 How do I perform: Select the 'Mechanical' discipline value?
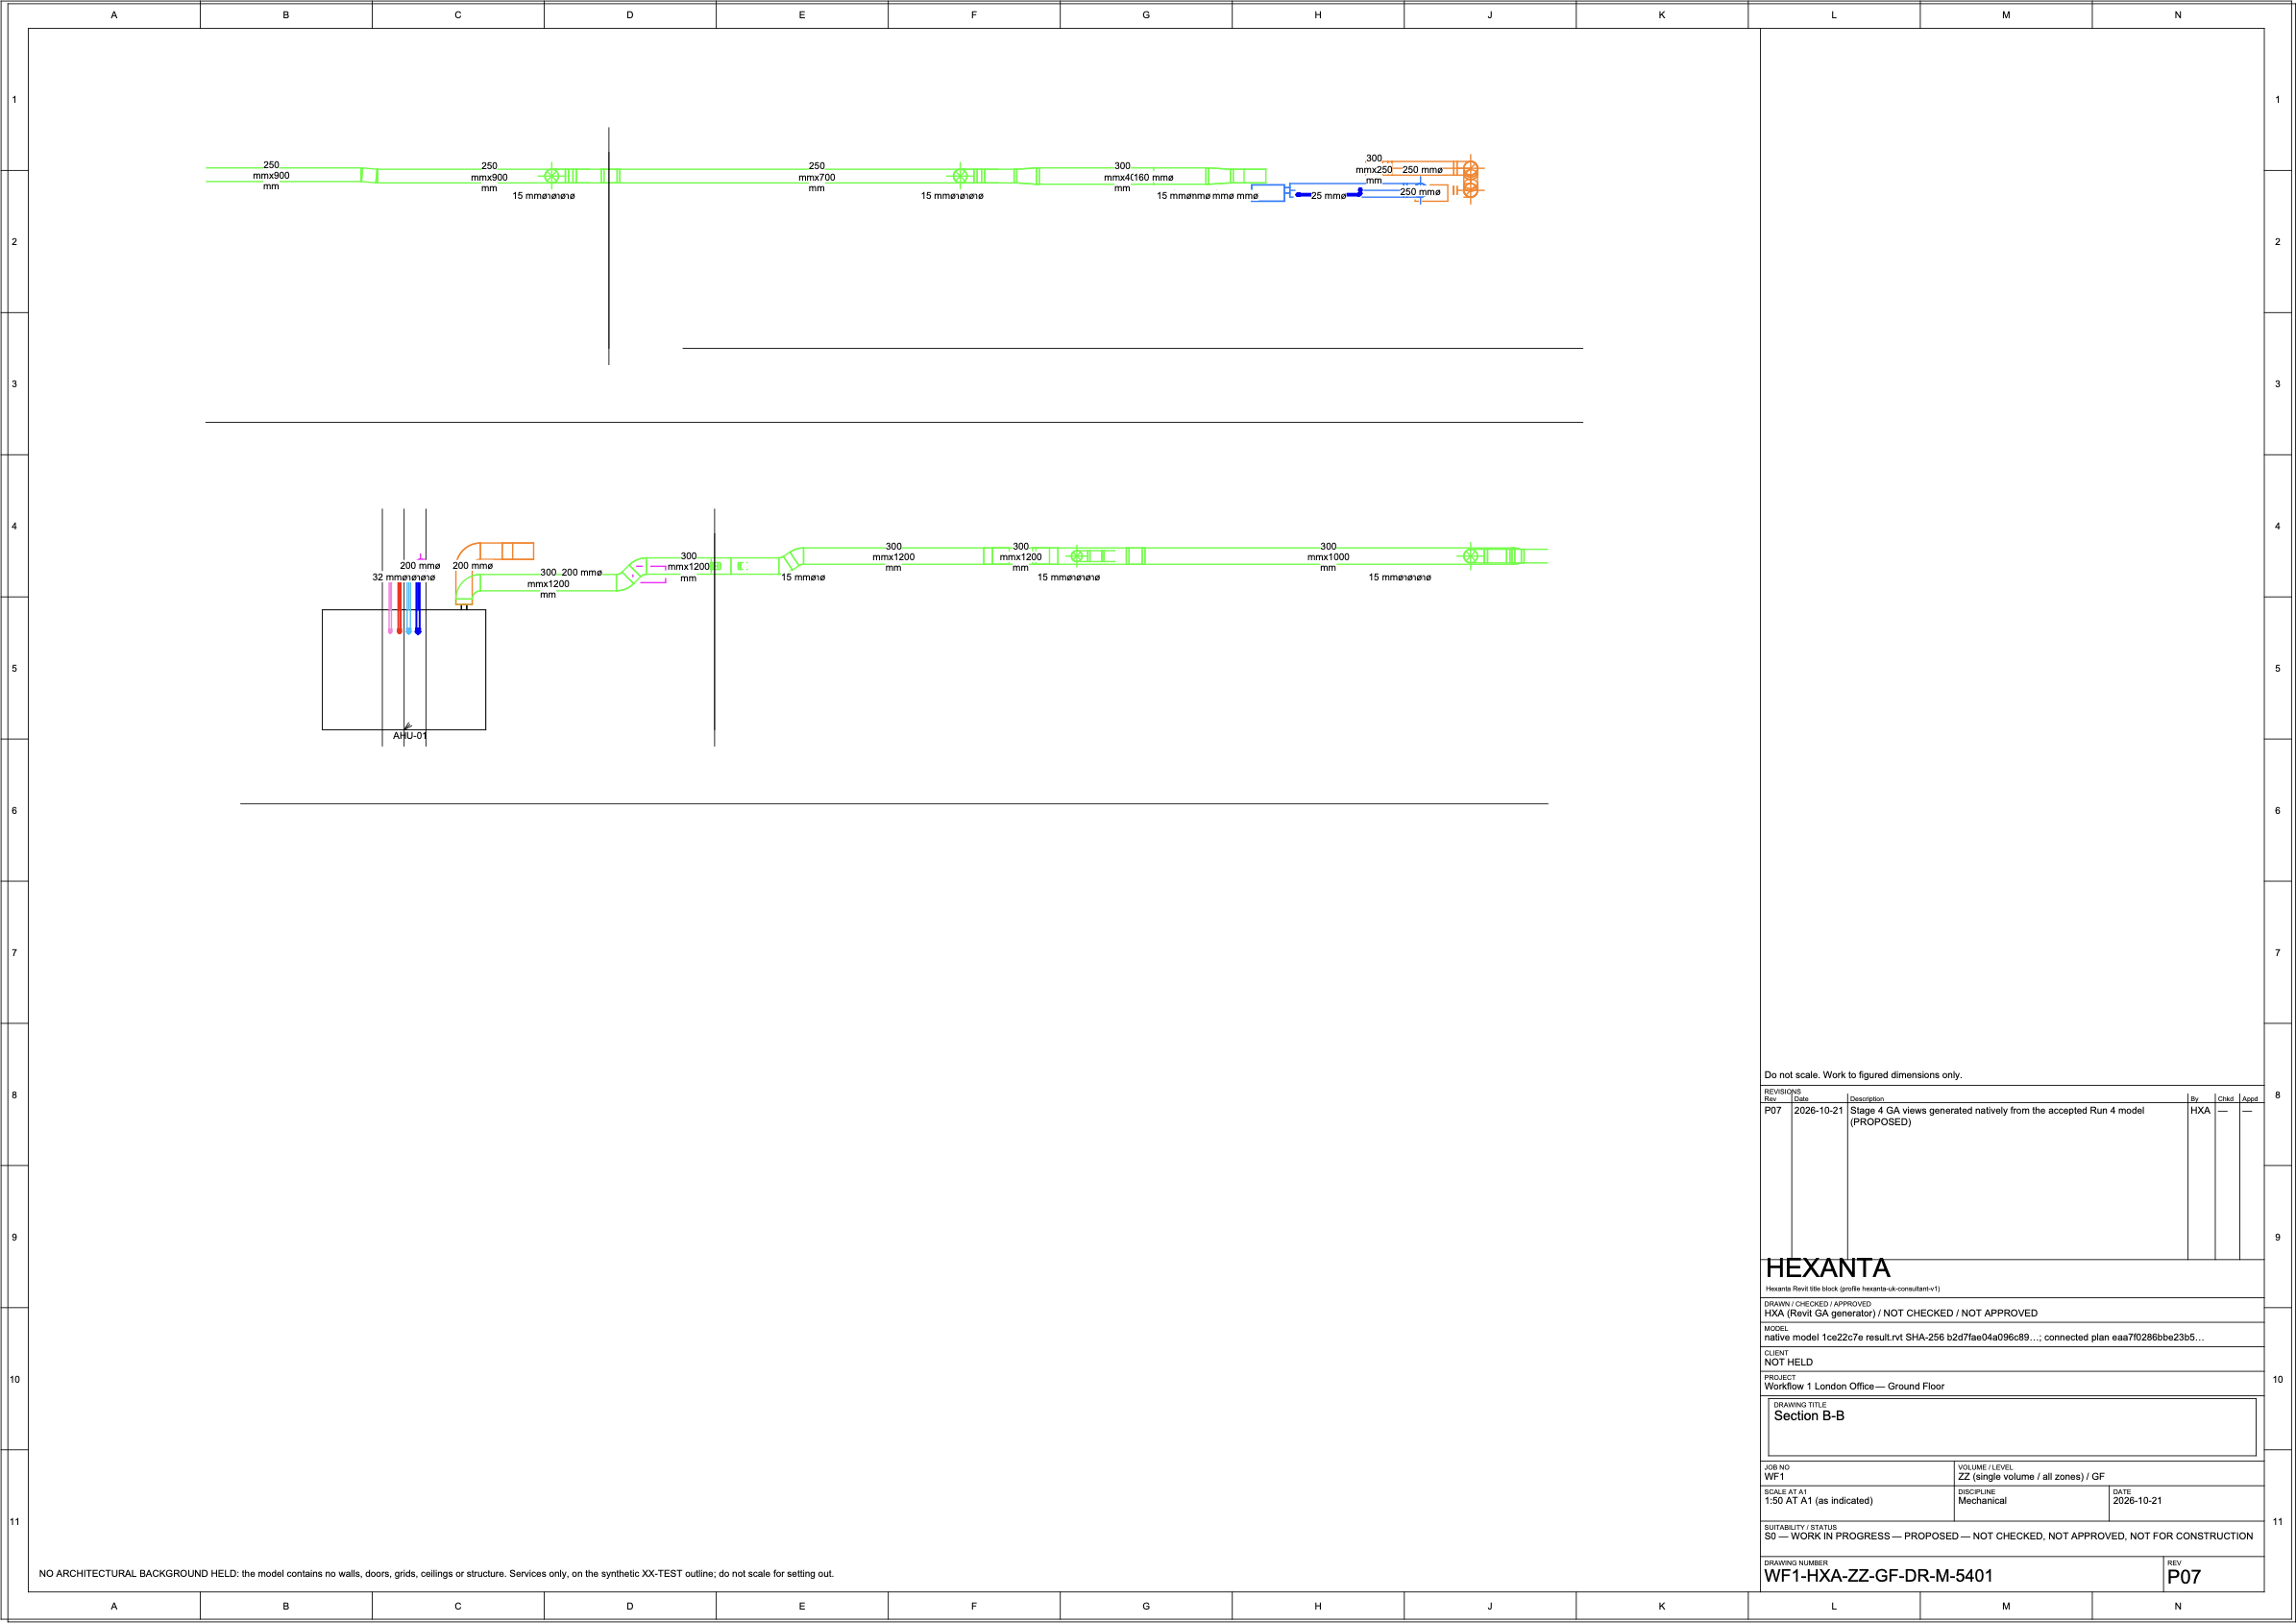pos(1982,1501)
